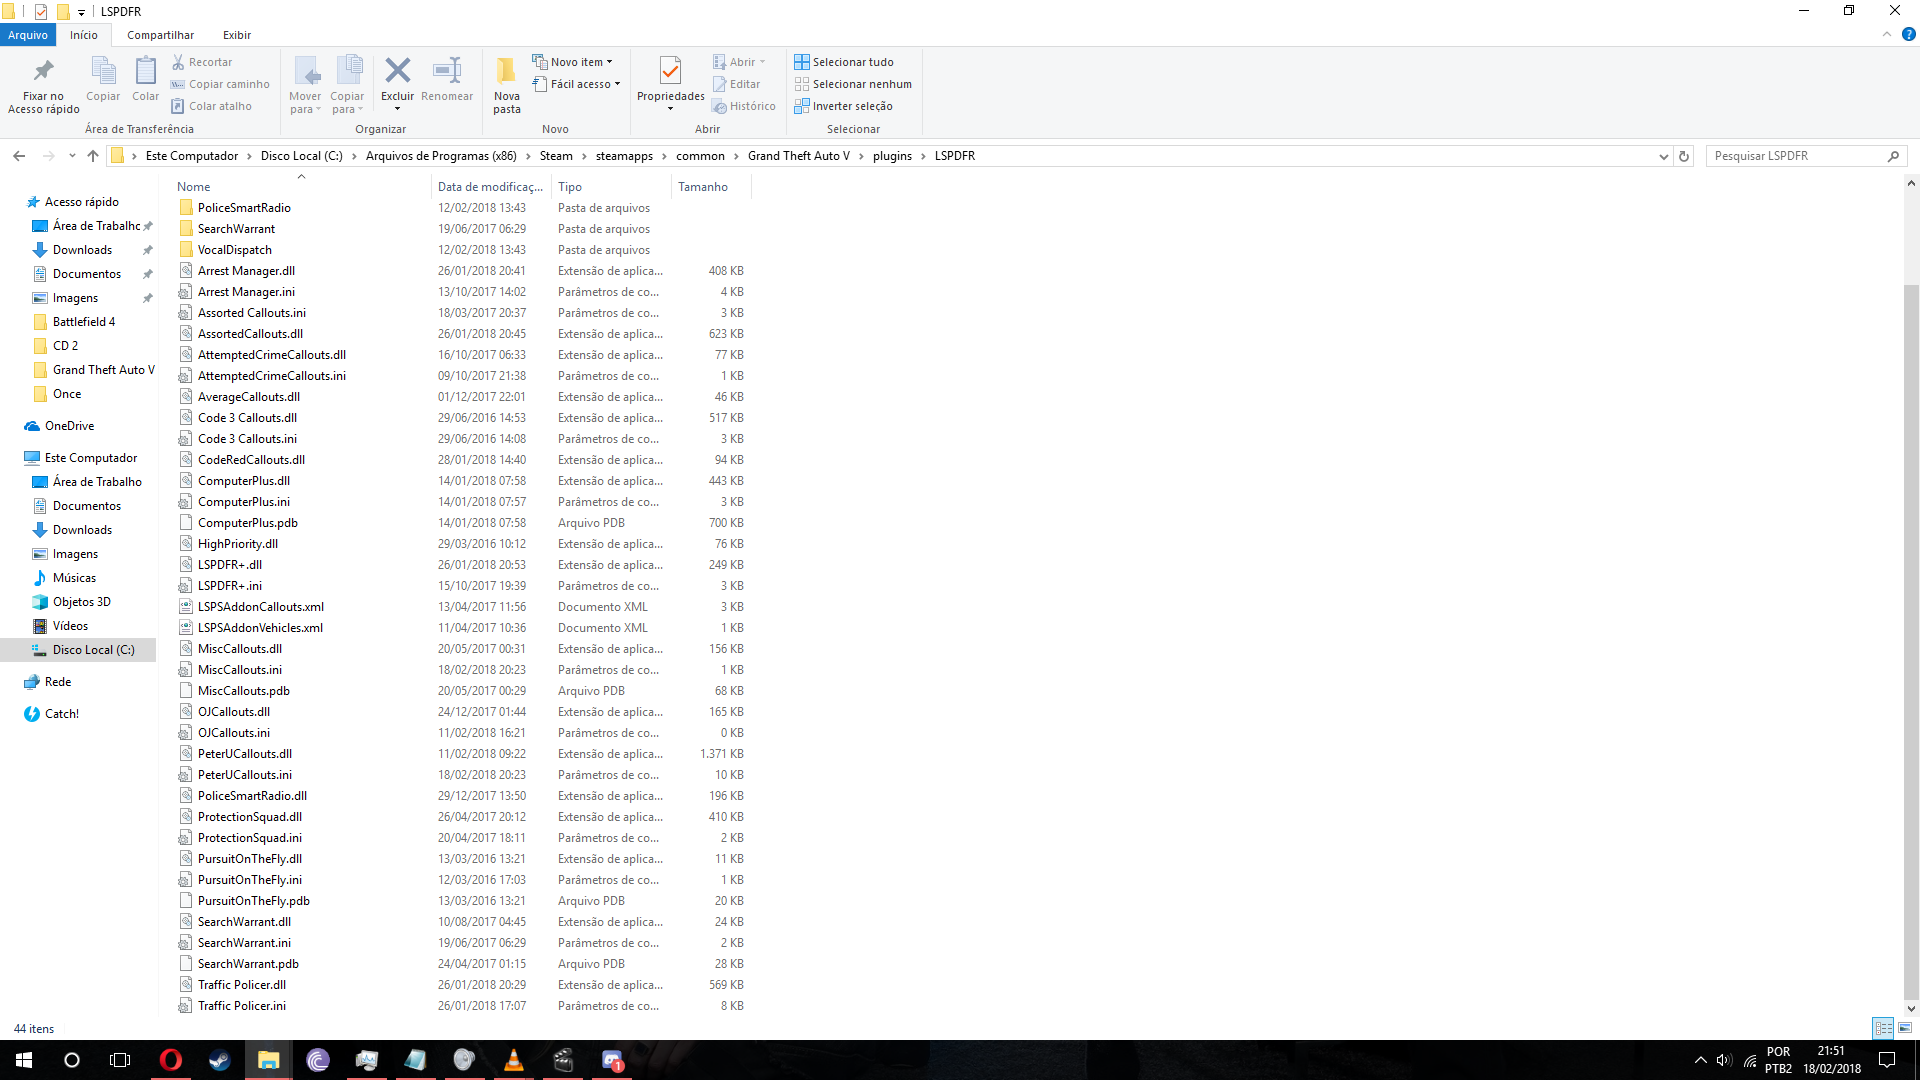Open the address bar history dropdown

1663,156
